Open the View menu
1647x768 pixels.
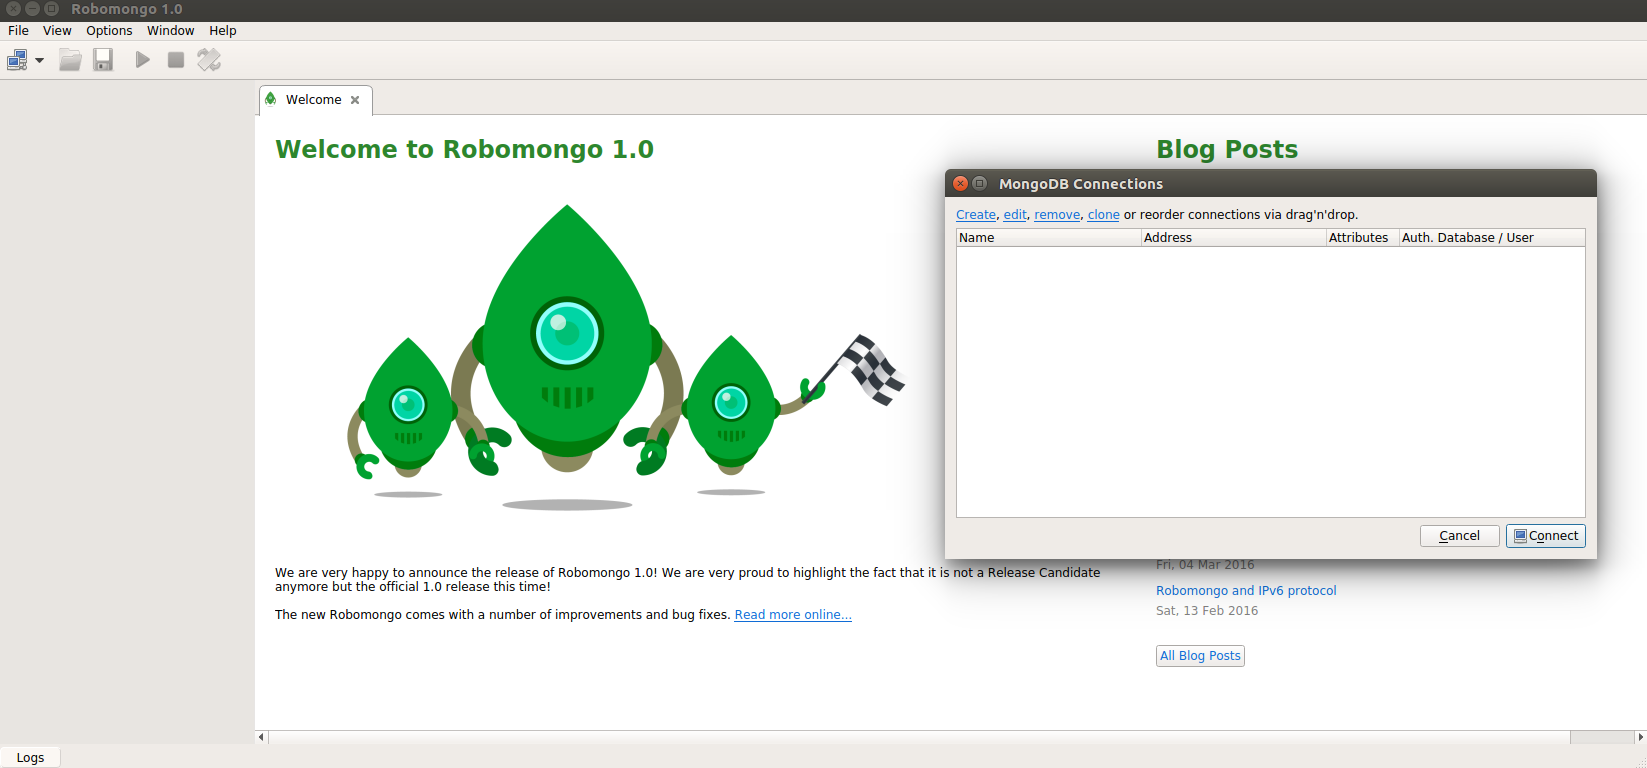(57, 31)
